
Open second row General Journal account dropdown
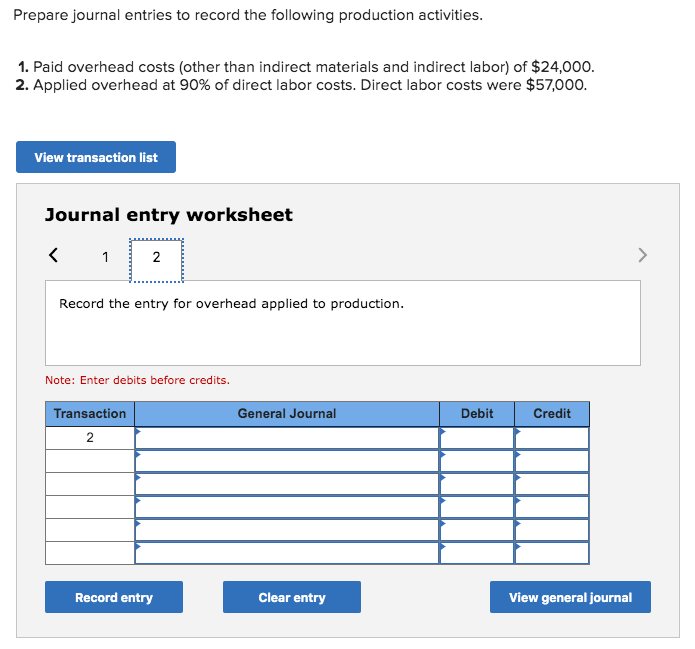coord(287,461)
